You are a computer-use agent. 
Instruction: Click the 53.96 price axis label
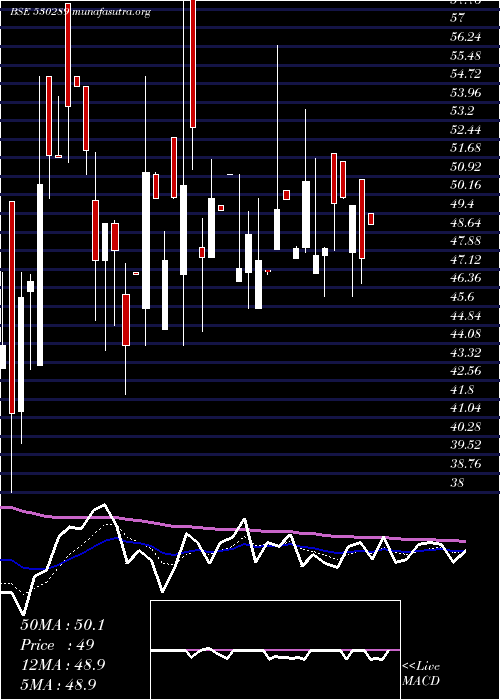tap(465, 93)
